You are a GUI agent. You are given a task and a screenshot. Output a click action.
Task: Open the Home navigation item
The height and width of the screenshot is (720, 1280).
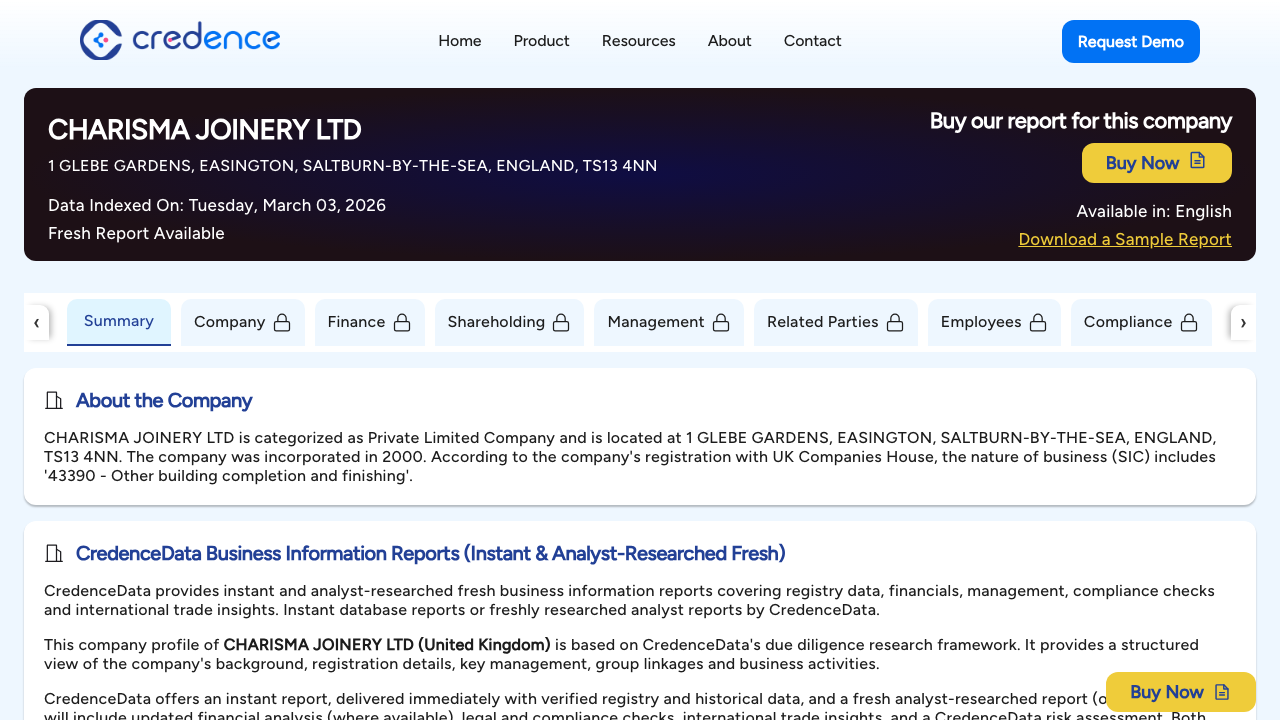459,41
